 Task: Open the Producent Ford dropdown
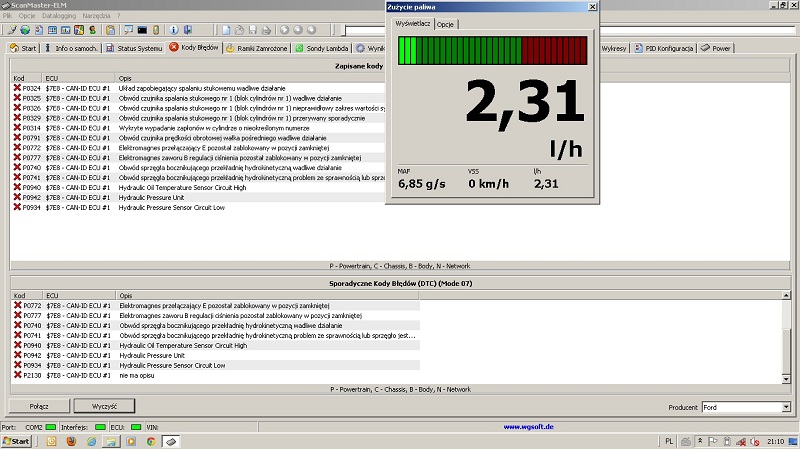point(786,408)
